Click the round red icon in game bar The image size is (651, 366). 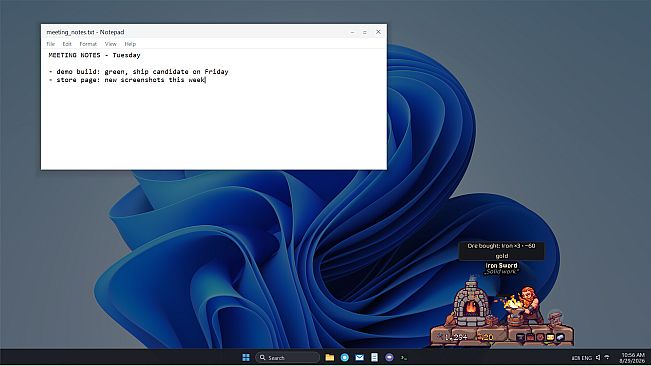(541, 337)
